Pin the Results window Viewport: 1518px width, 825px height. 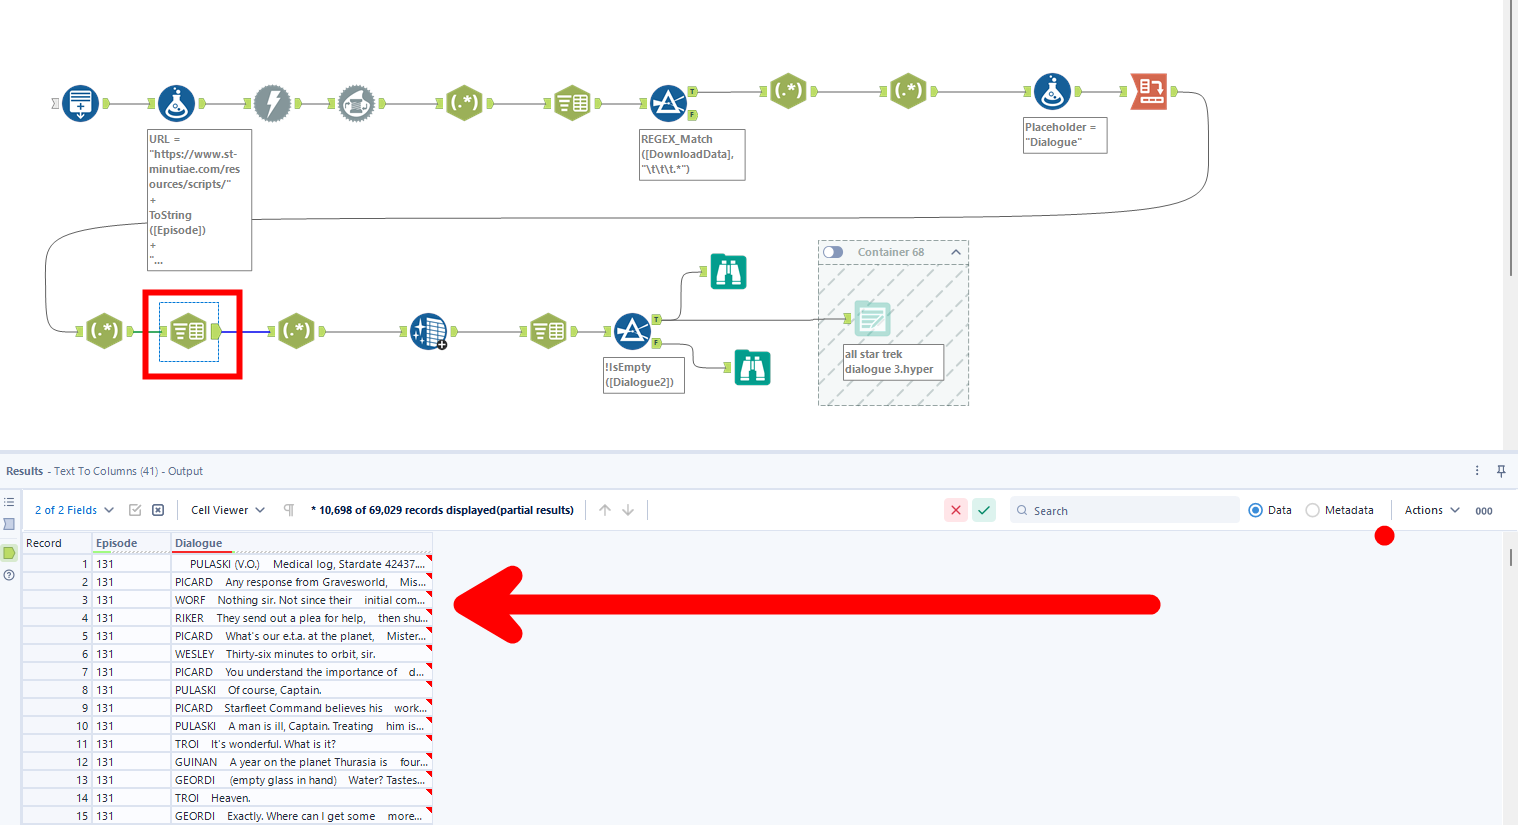pyautogui.click(x=1501, y=471)
